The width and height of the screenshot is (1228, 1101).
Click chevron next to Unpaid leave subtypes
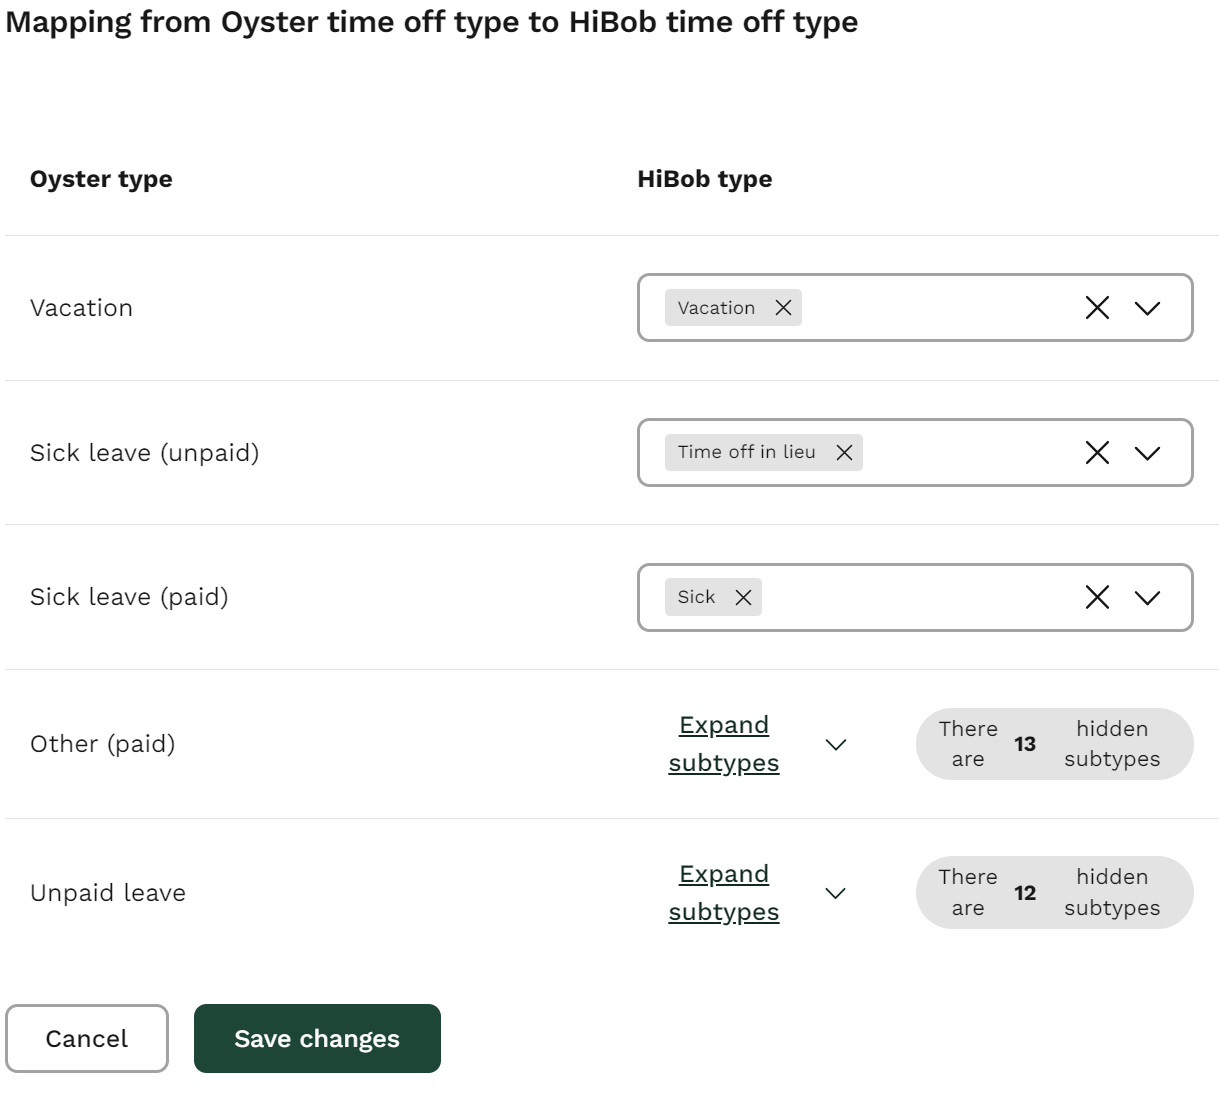[x=836, y=893]
